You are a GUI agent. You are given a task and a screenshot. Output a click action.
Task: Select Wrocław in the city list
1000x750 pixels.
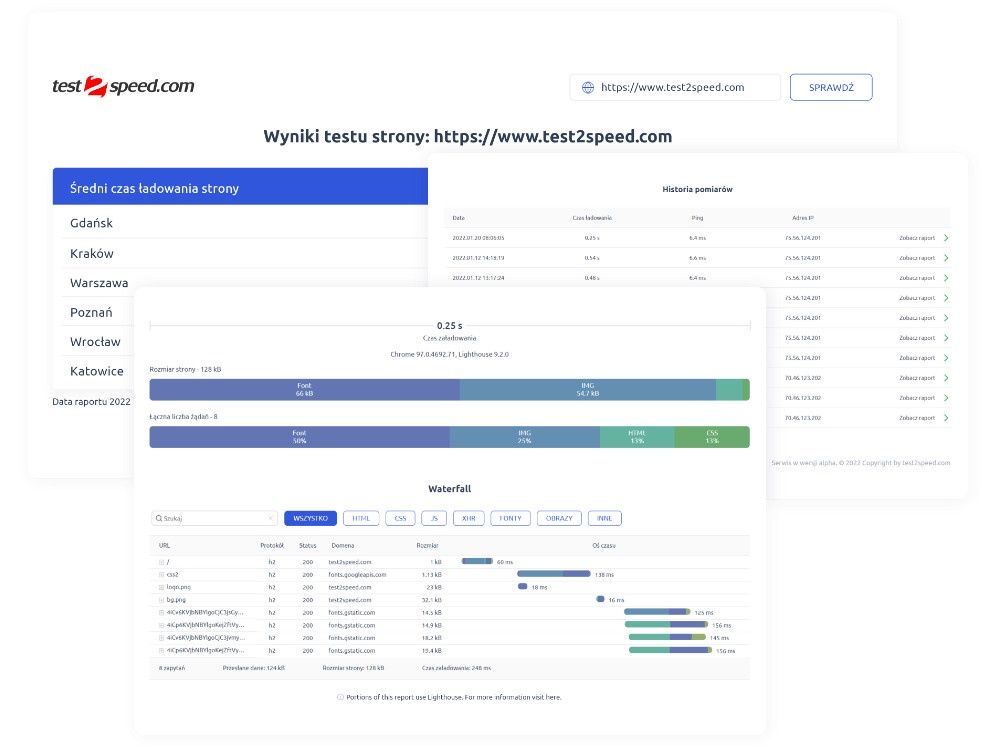95,341
